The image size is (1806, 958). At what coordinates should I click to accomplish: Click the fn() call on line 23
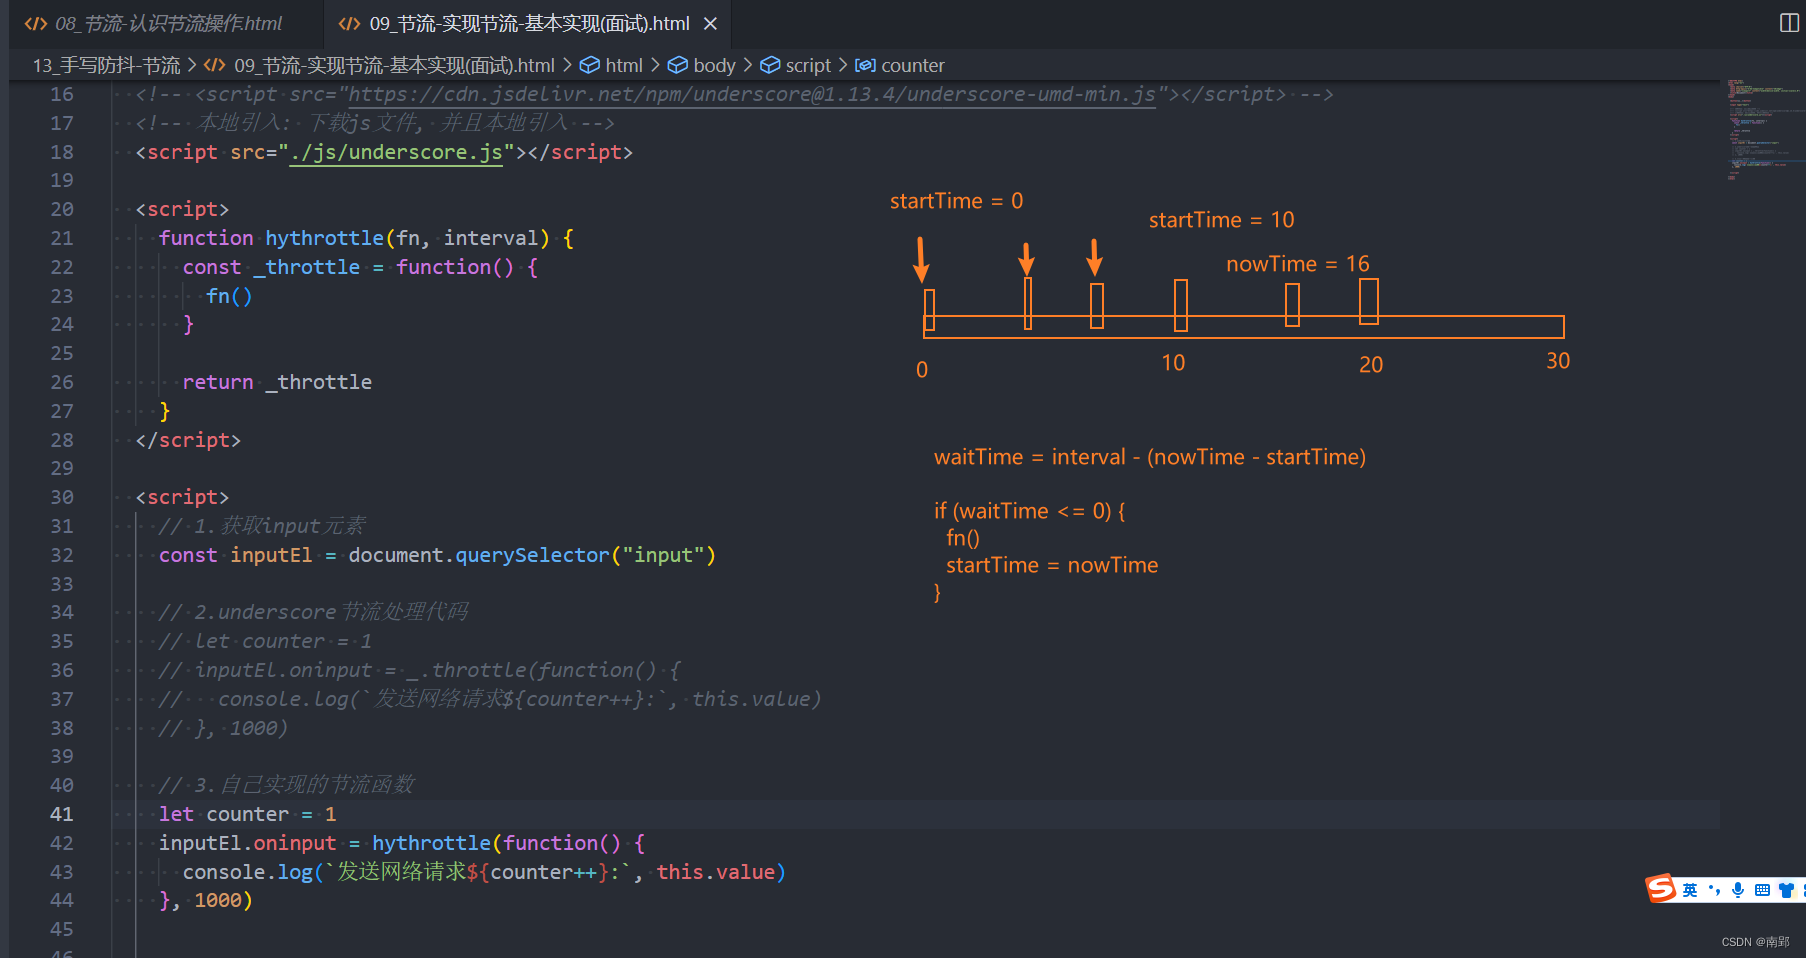pyautogui.click(x=229, y=296)
